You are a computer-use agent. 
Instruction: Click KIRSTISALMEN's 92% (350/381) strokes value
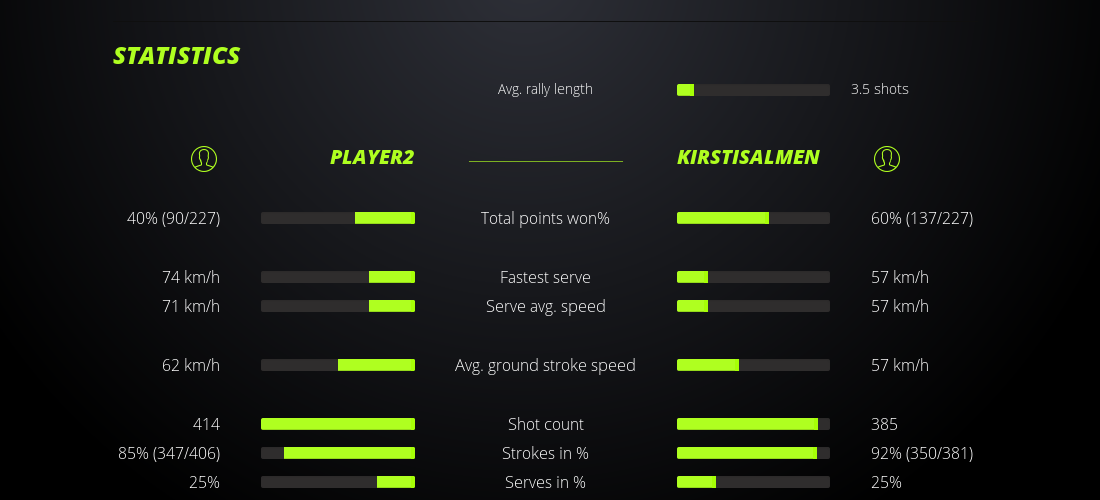[922, 453]
